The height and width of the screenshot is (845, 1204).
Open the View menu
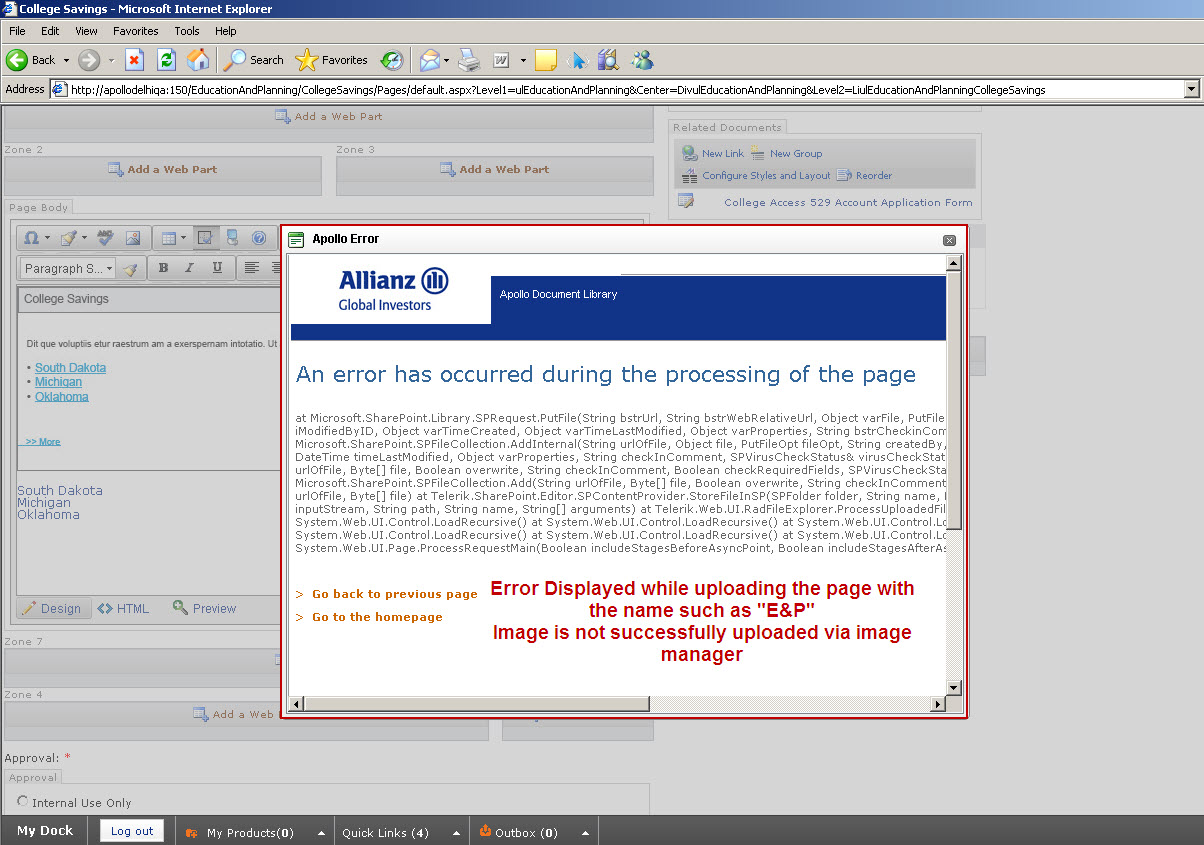pos(87,31)
